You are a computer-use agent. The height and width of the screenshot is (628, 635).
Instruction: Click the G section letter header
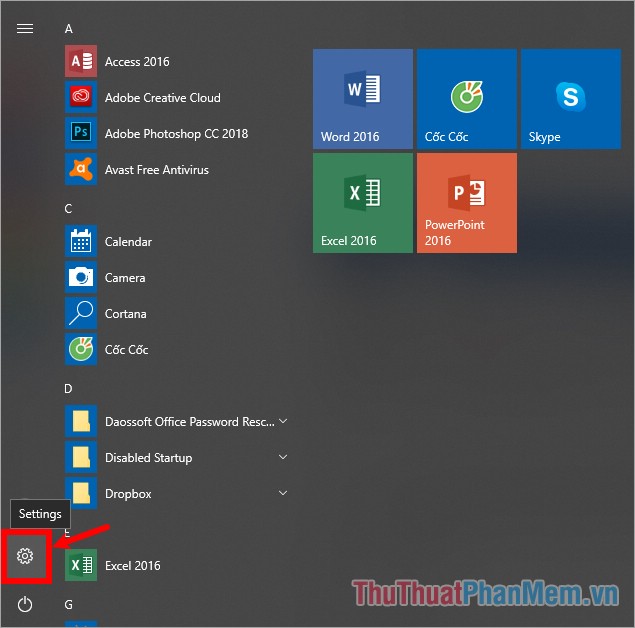click(68, 605)
